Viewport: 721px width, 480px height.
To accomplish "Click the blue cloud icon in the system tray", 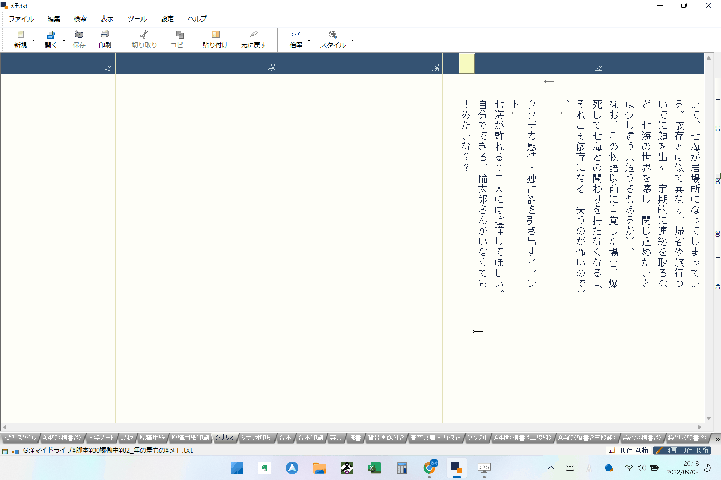I will pyautogui.click(x=609, y=468).
